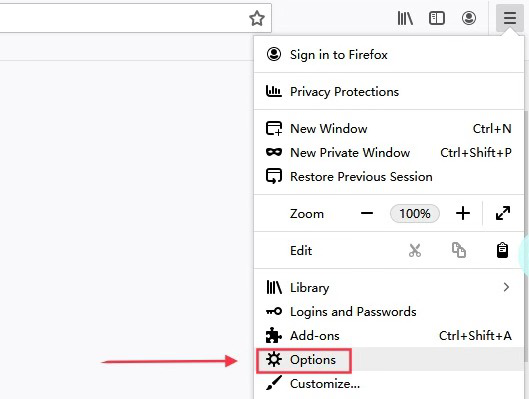Open the Library toolbar icon
Image resolution: width=529 pixels, height=399 pixels.
(405, 18)
